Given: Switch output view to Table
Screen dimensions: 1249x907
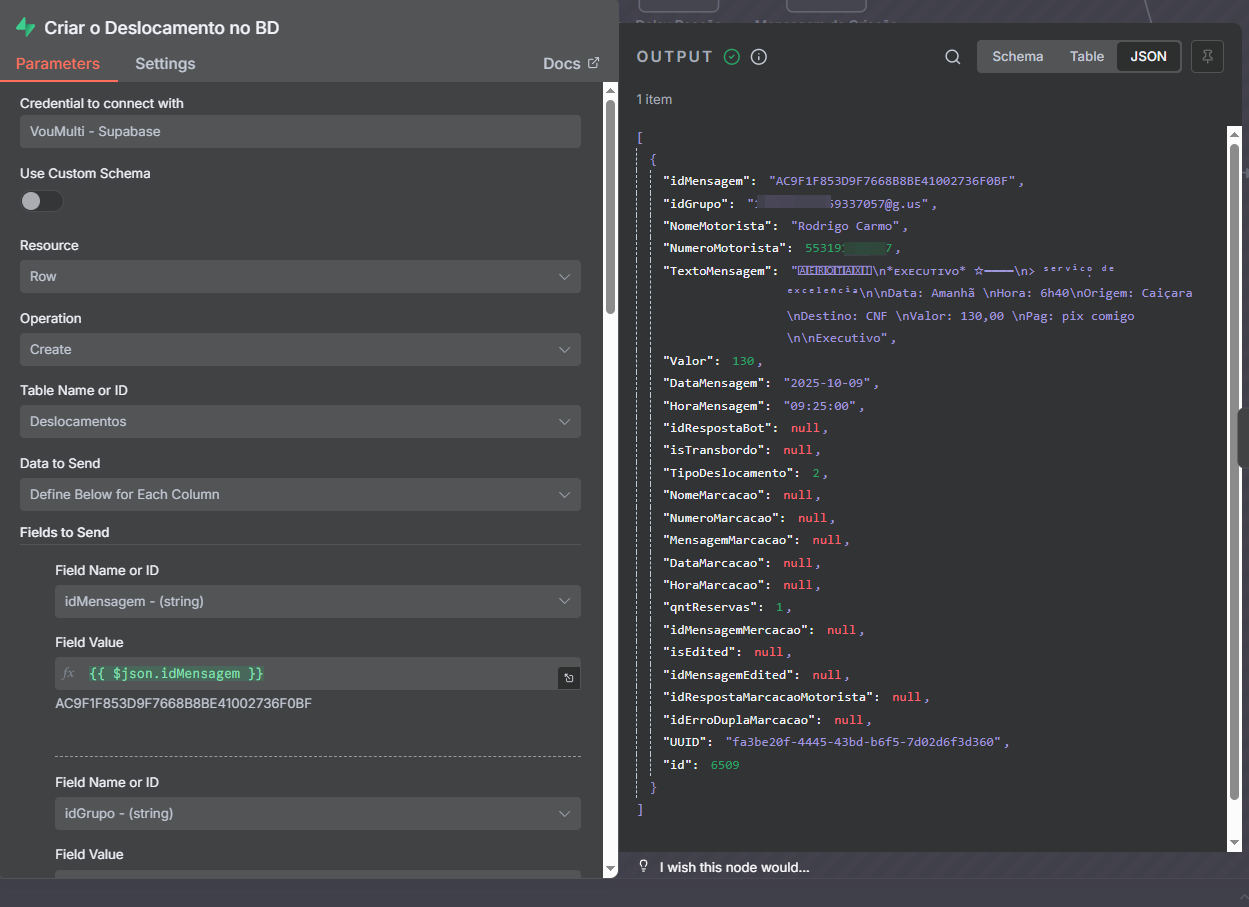Looking at the screenshot, I should [x=1086, y=57].
